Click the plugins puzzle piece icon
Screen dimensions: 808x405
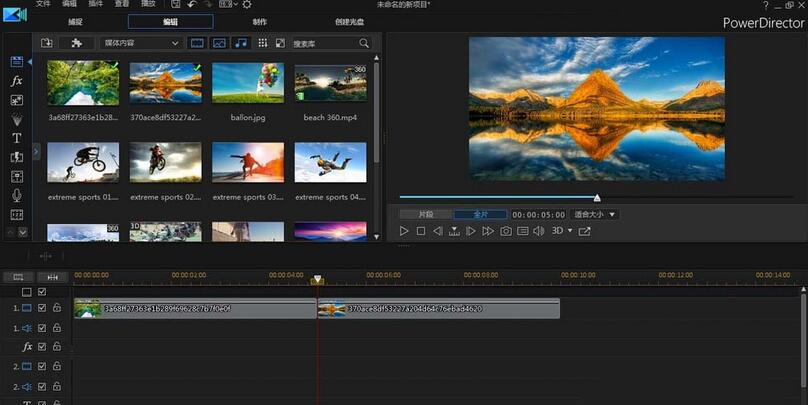pos(76,43)
